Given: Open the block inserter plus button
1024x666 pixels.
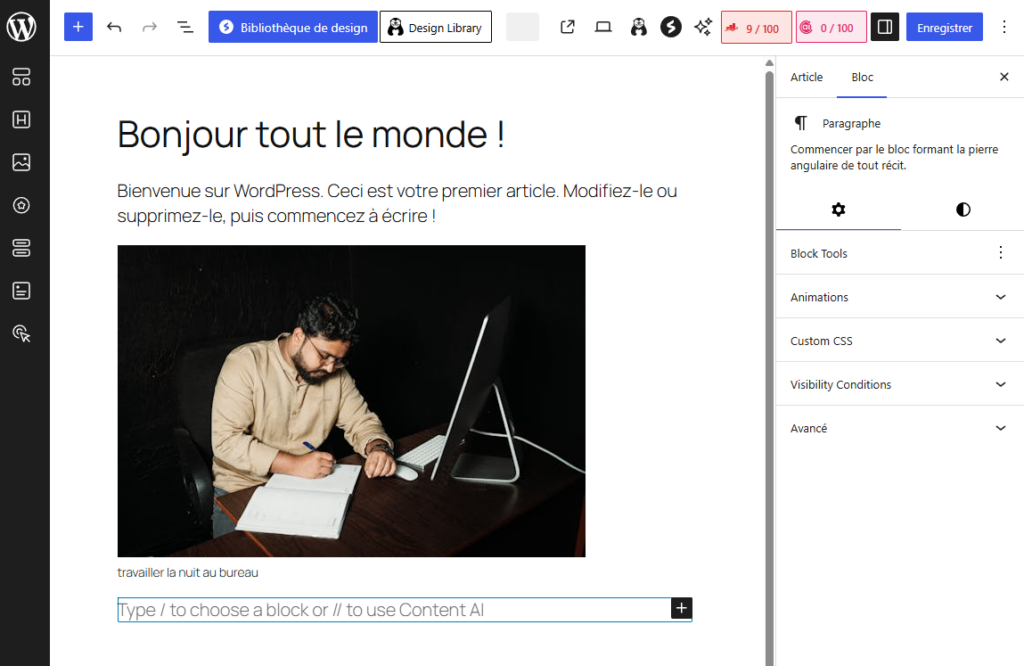Looking at the screenshot, I should (x=78, y=27).
